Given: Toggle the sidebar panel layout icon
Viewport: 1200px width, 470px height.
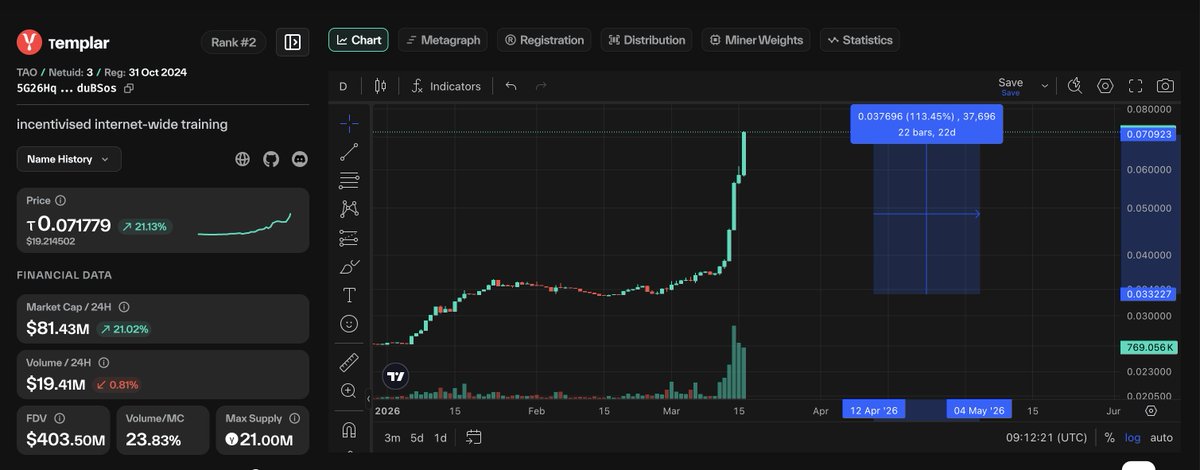Looking at the screenshot, I should (292, 42).
